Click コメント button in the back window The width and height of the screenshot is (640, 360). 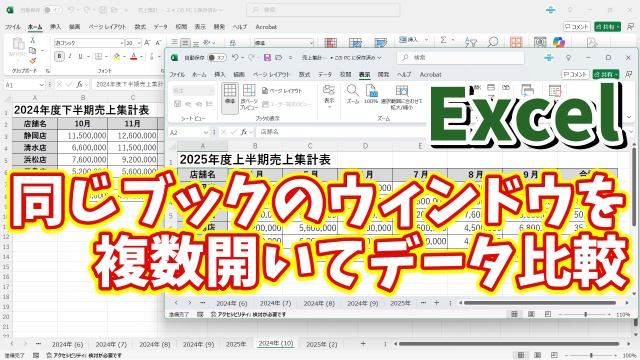577,27
